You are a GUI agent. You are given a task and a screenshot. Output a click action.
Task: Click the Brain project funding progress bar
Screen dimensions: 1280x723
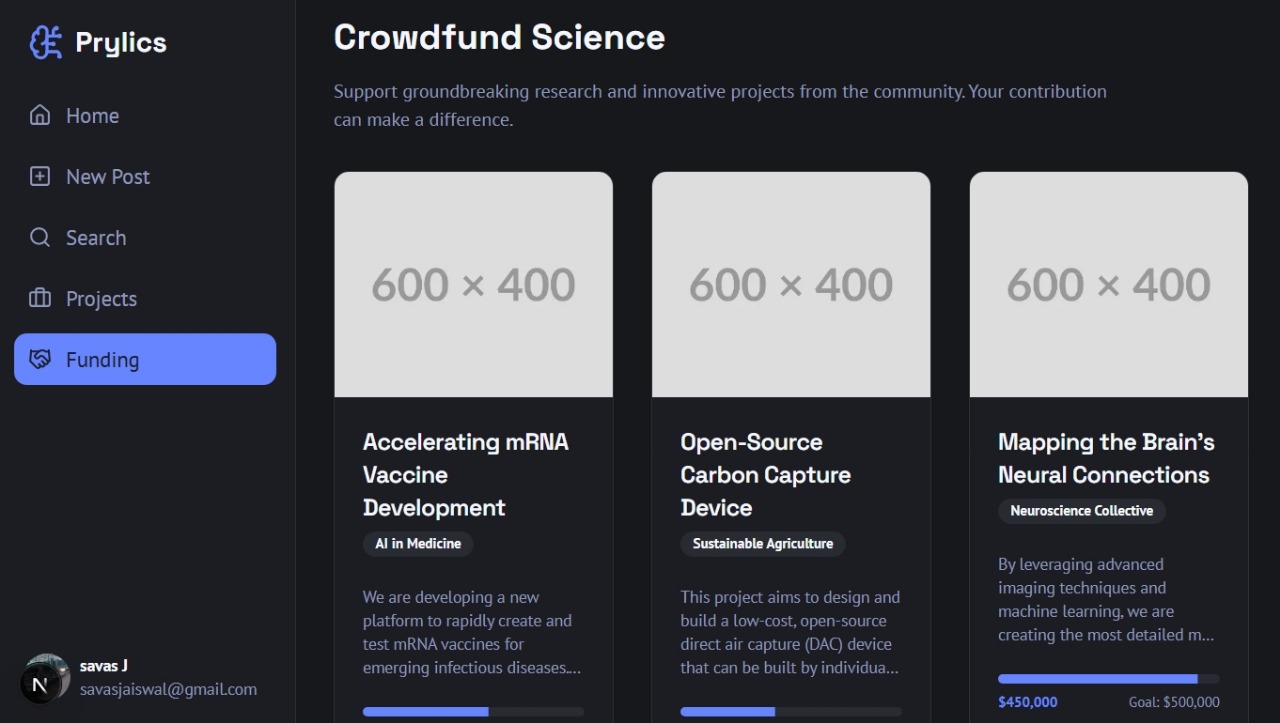pyautogui.click(x=1108, y=679)
